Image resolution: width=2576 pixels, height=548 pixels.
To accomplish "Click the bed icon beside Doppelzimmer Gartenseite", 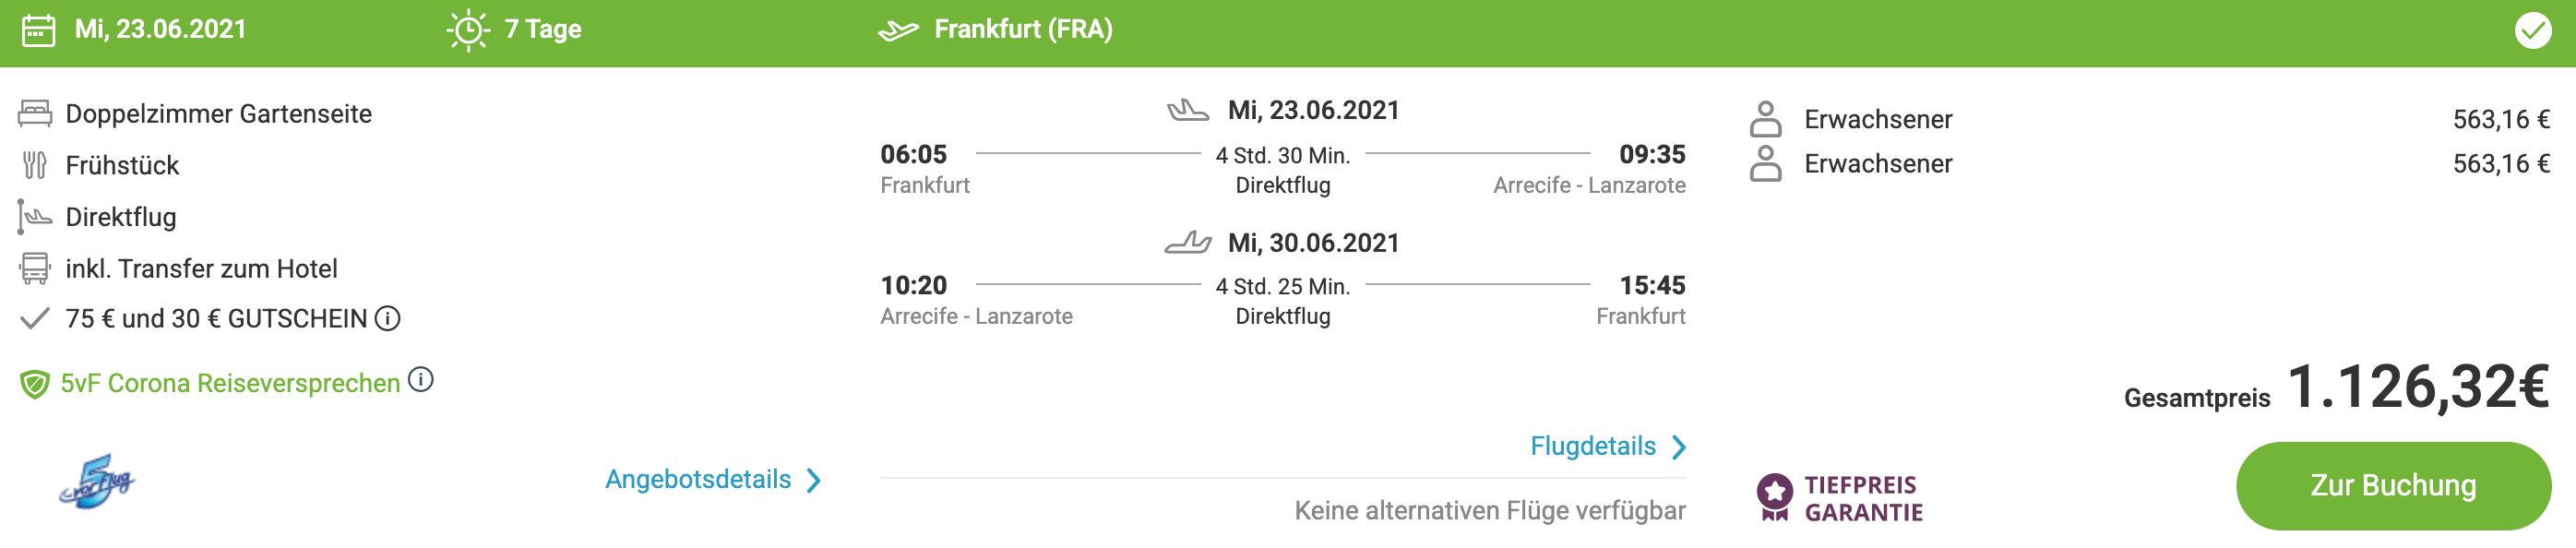I will coord(35,113).
